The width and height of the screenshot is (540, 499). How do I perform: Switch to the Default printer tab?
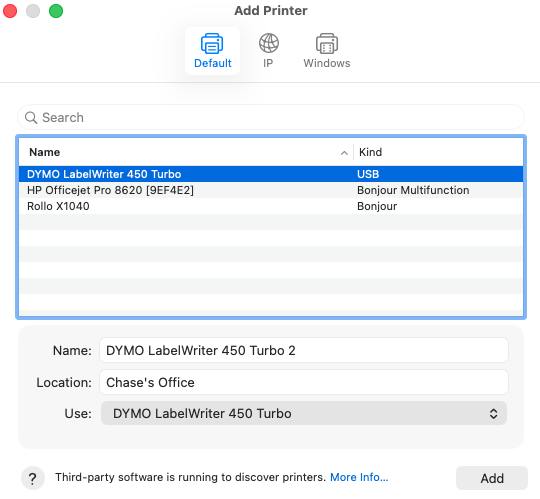[212, 51]
